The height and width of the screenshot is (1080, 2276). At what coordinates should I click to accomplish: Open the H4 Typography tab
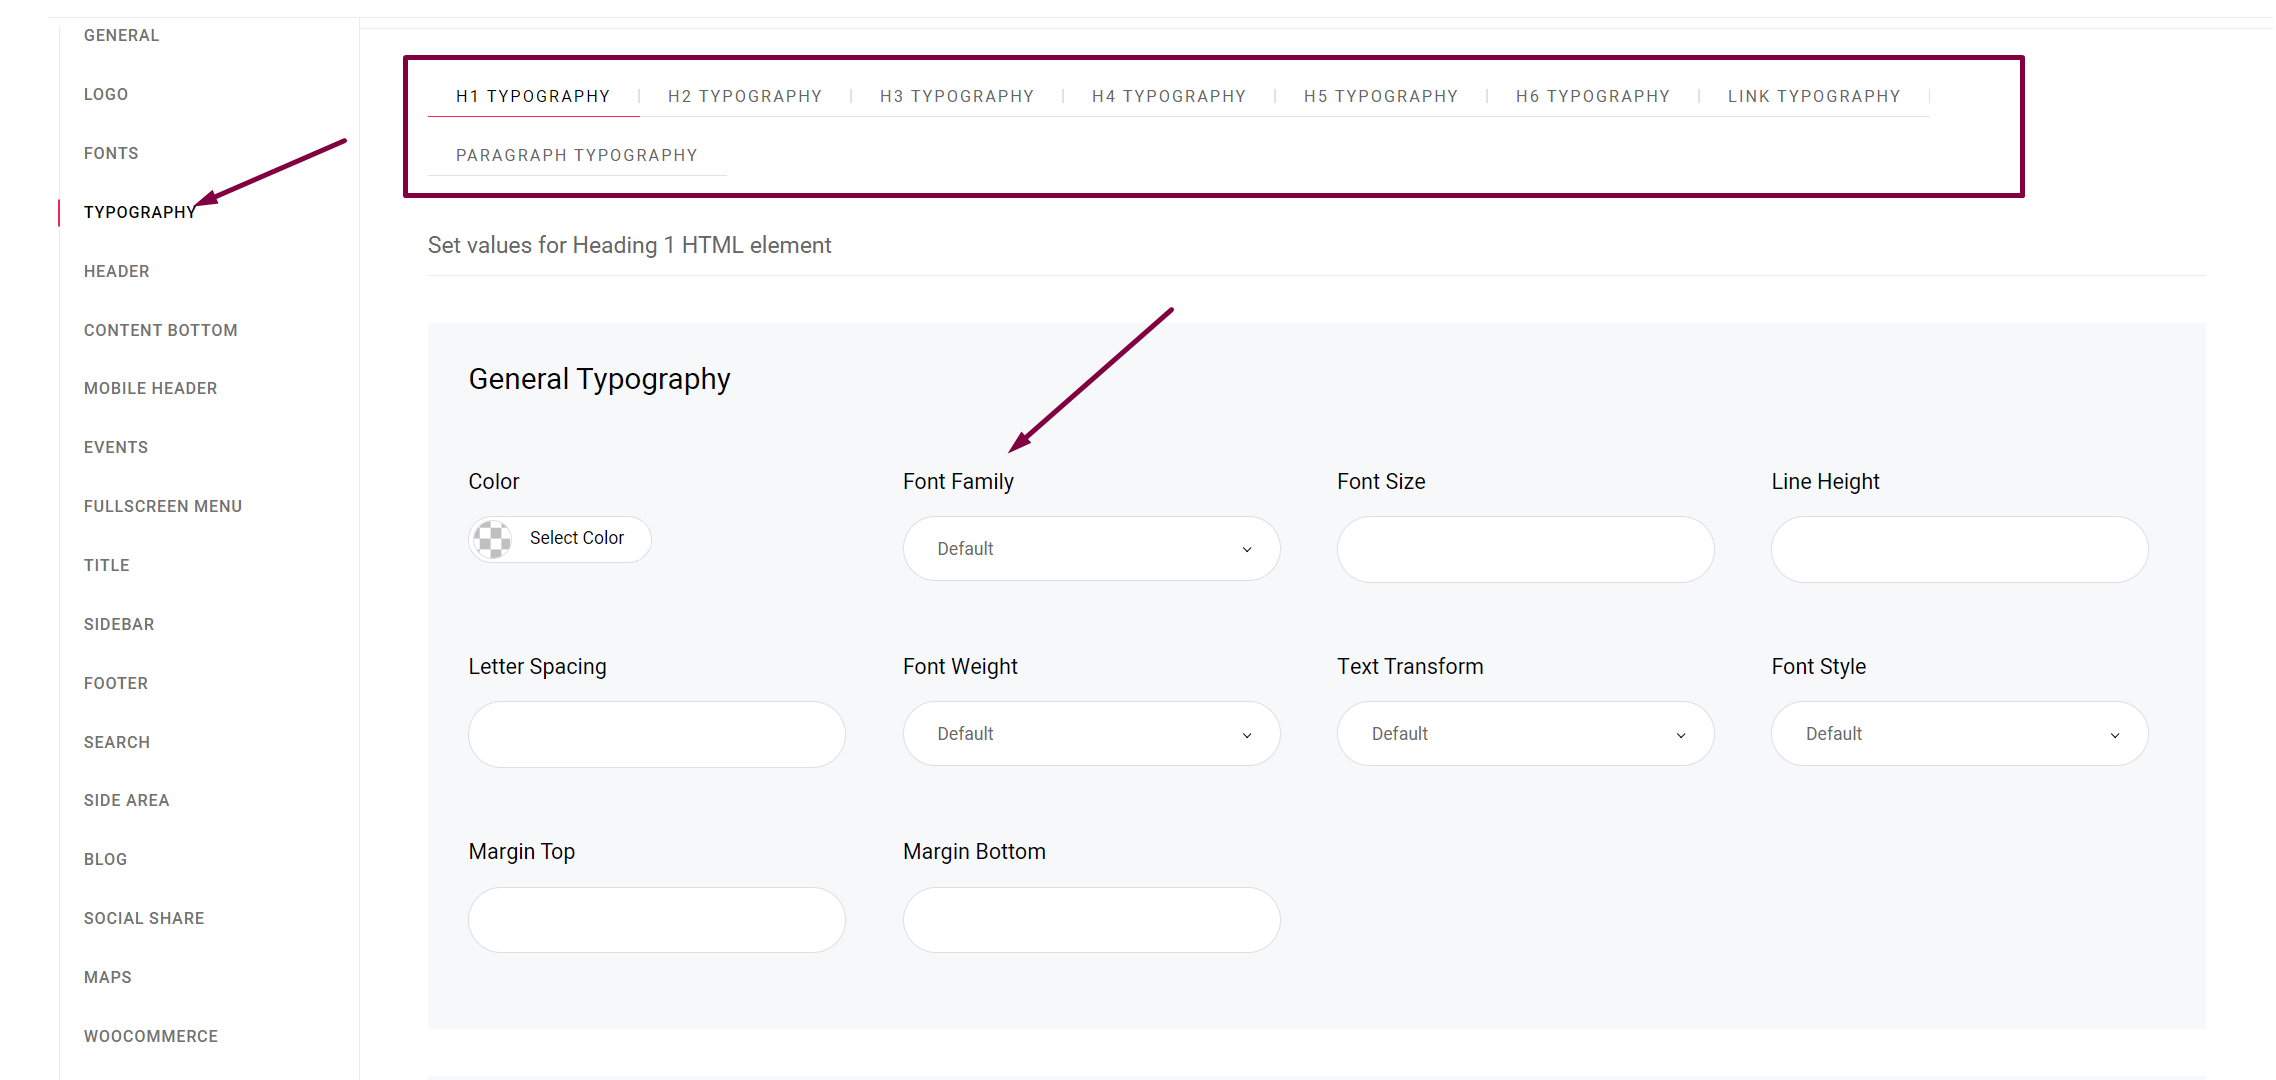[1169, 96]
